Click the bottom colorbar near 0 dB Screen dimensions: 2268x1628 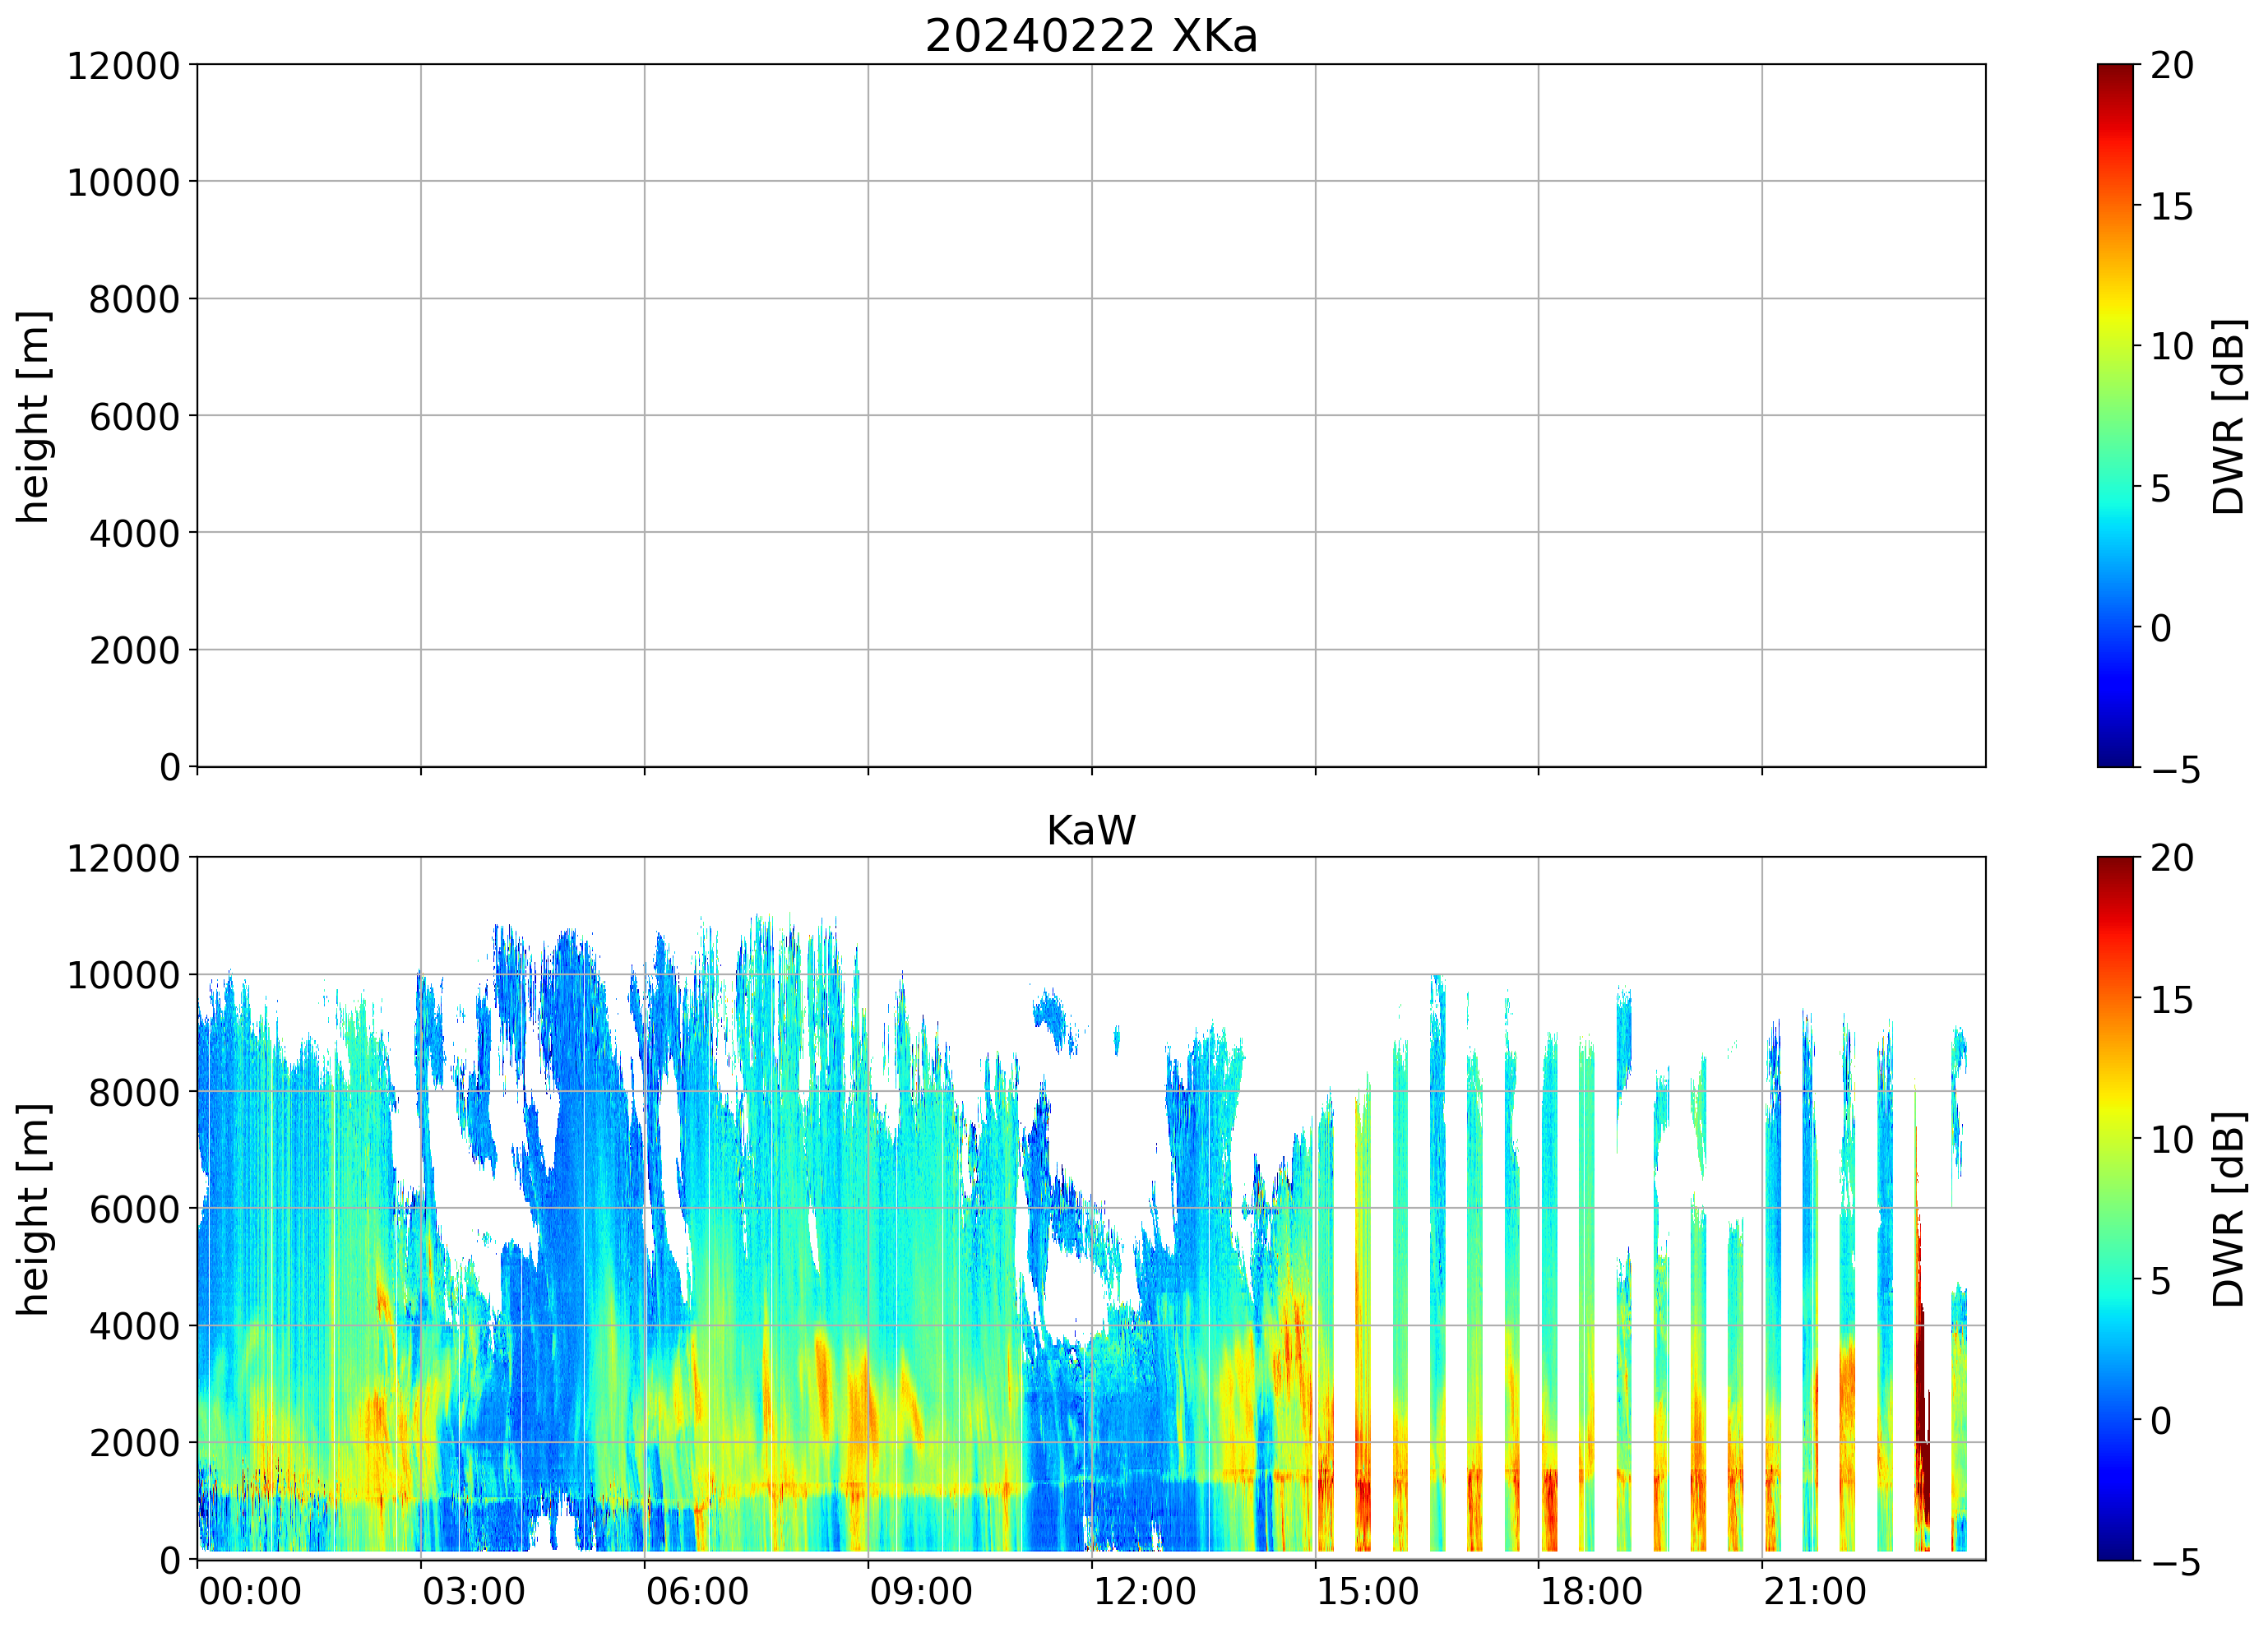[x=2114, y=1420]
